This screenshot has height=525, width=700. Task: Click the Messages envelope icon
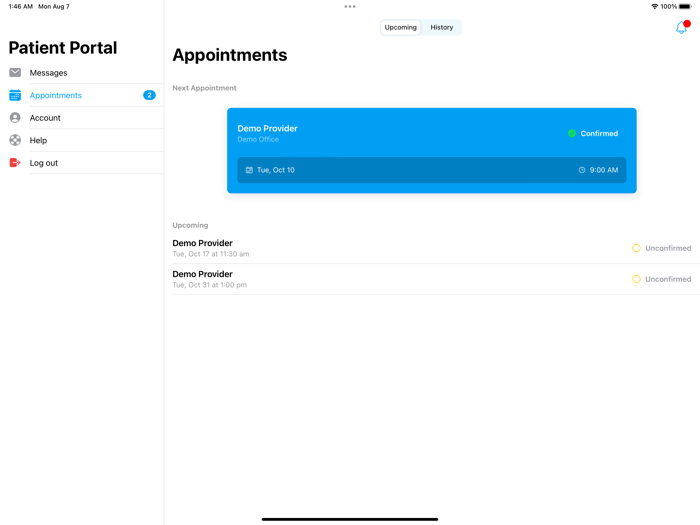click(15, 72)
